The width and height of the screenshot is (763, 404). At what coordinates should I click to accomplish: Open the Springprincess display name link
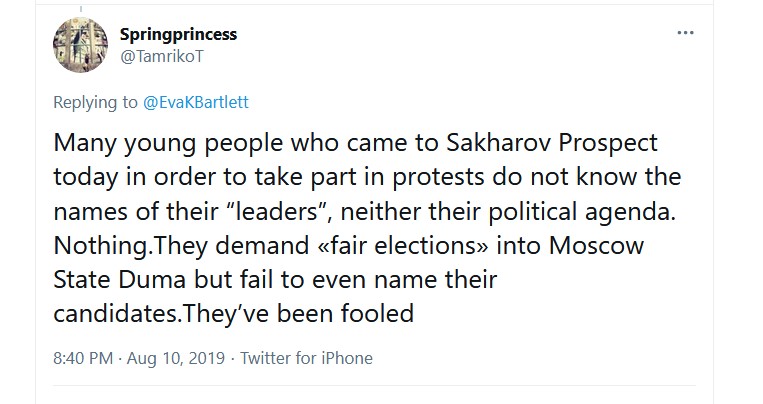178,34
